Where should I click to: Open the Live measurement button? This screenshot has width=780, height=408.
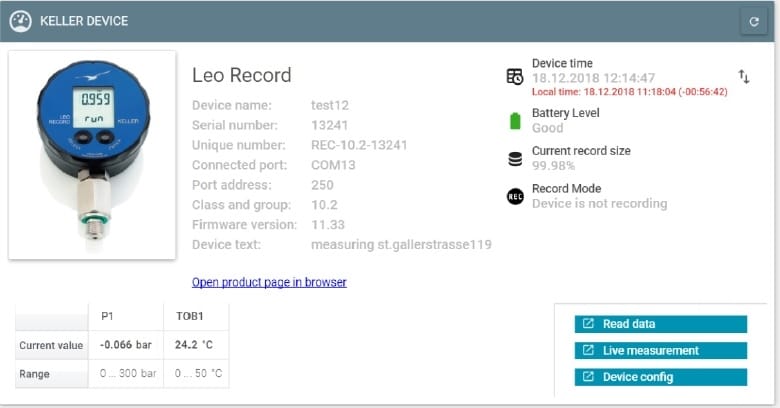(x=661, y=350)
